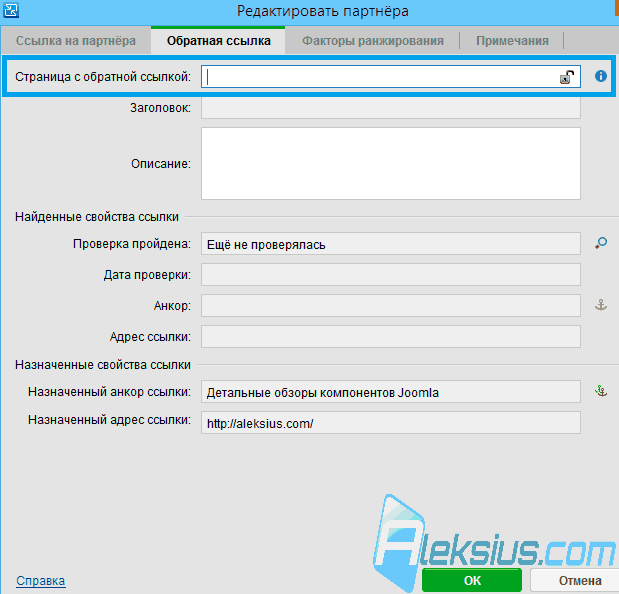The height and width of the screenshot is (594, 619).
Task: Go to Примечания tab
Action: (x=512, y=40)
